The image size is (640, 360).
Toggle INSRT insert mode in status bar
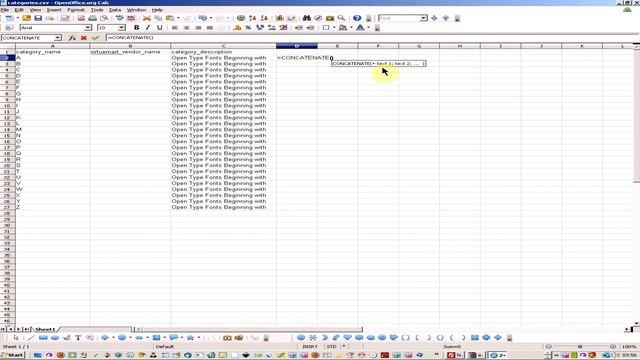(310, 347)
